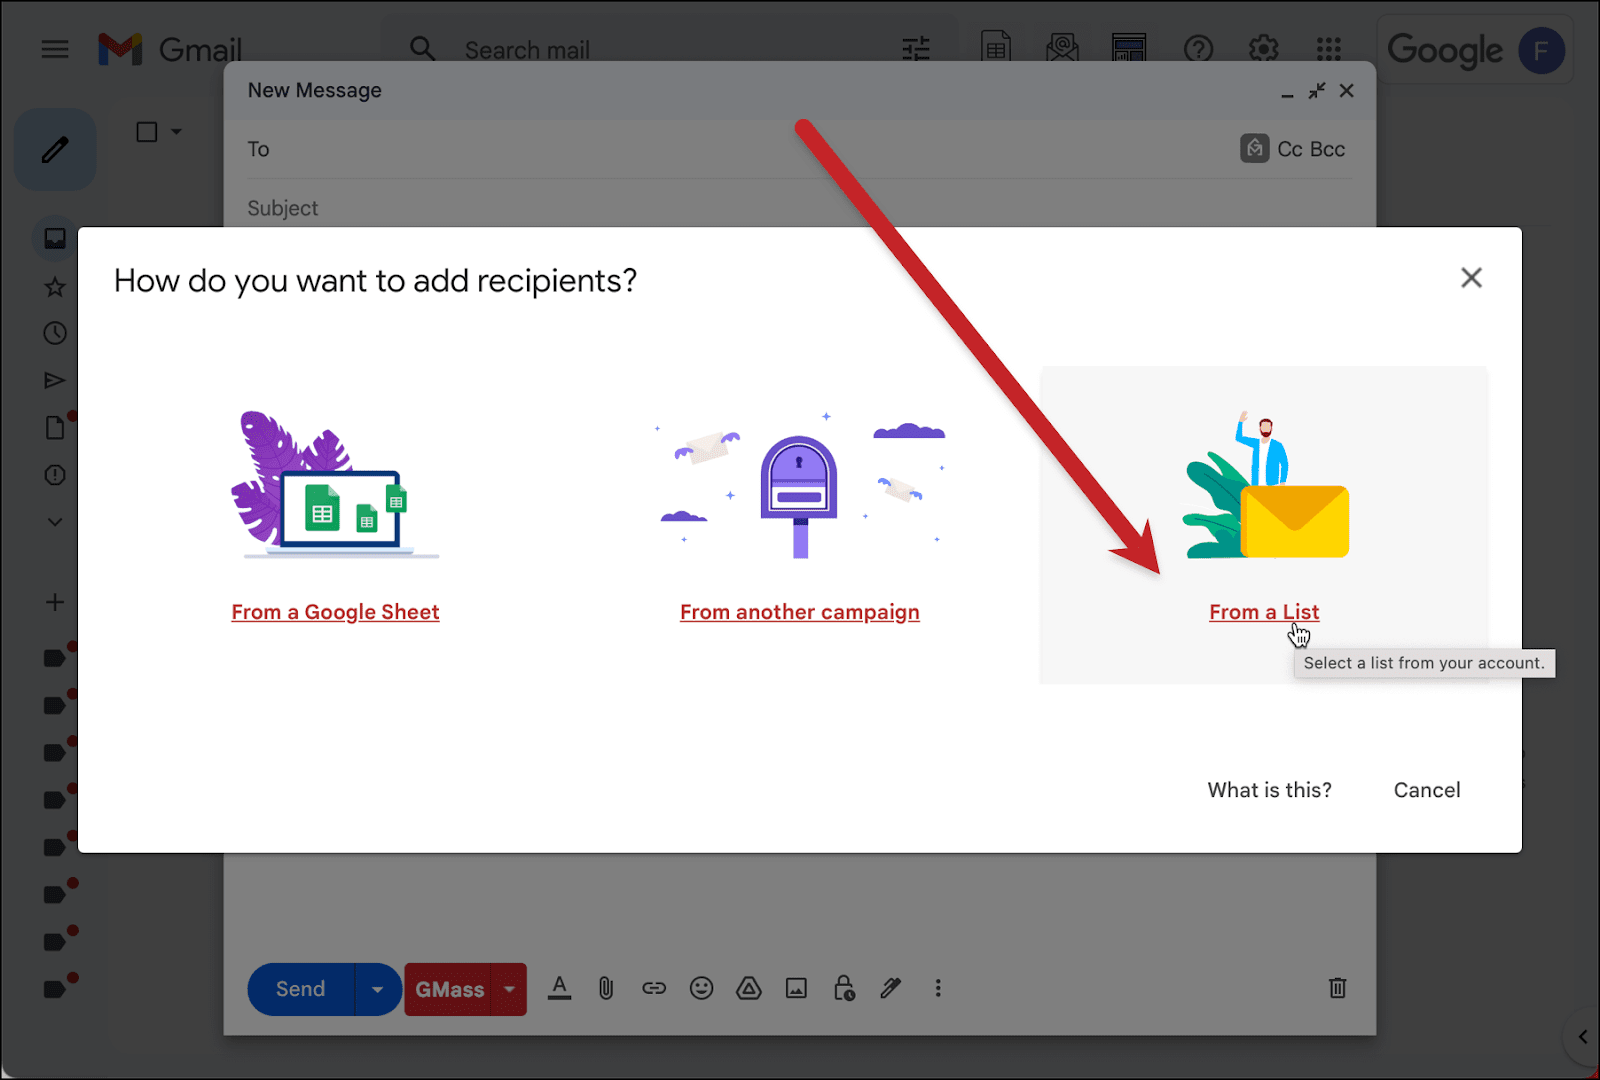The width and height of the screenshot is (1600, 1080).
Task: Add Cc recipients
Action: (1290, 149)
